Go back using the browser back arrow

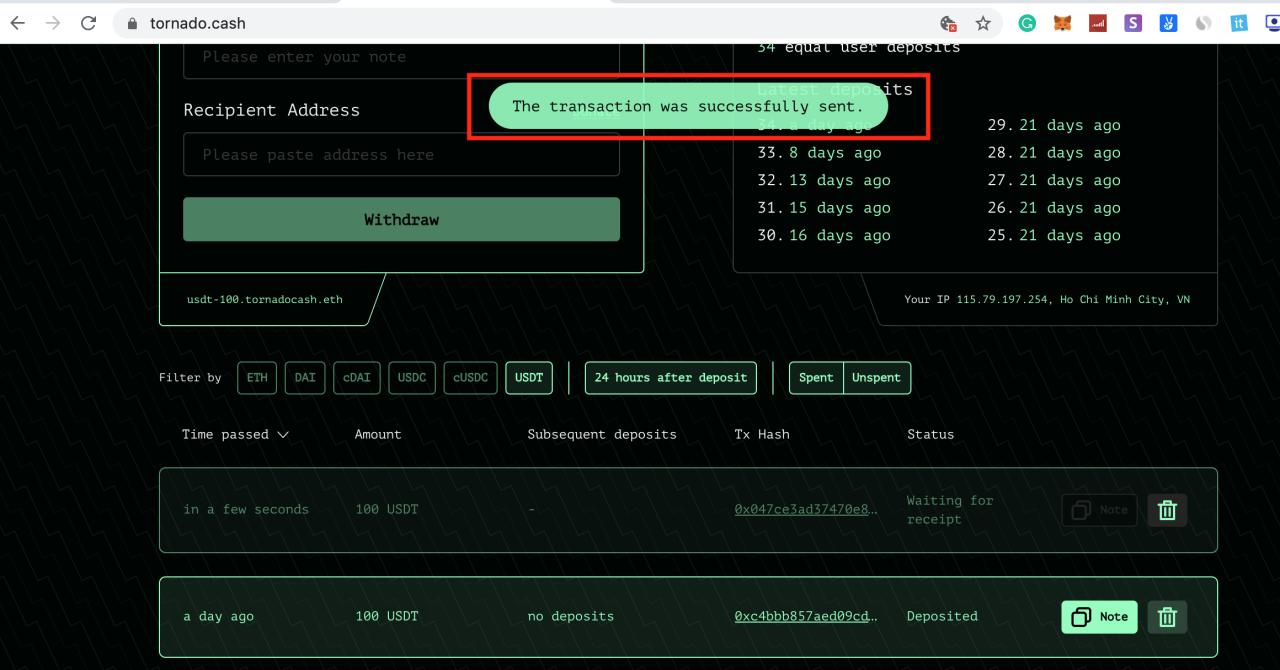pos(18,23)
